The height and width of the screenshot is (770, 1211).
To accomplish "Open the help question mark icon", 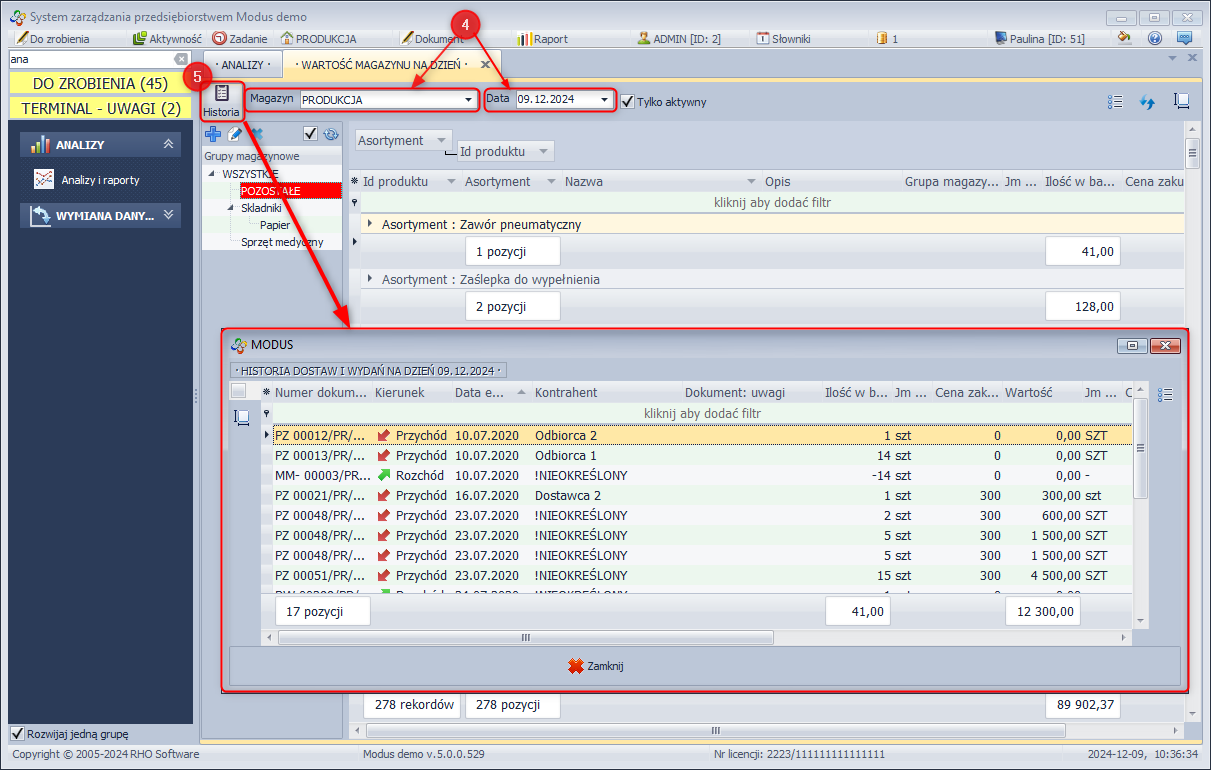I will tap(1155, 39).
